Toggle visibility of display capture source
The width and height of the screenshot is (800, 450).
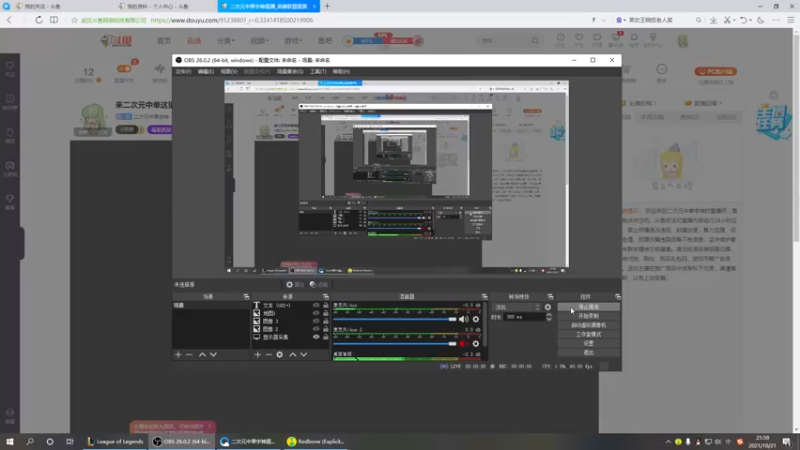pyautogui.click(x=316, y=337)
